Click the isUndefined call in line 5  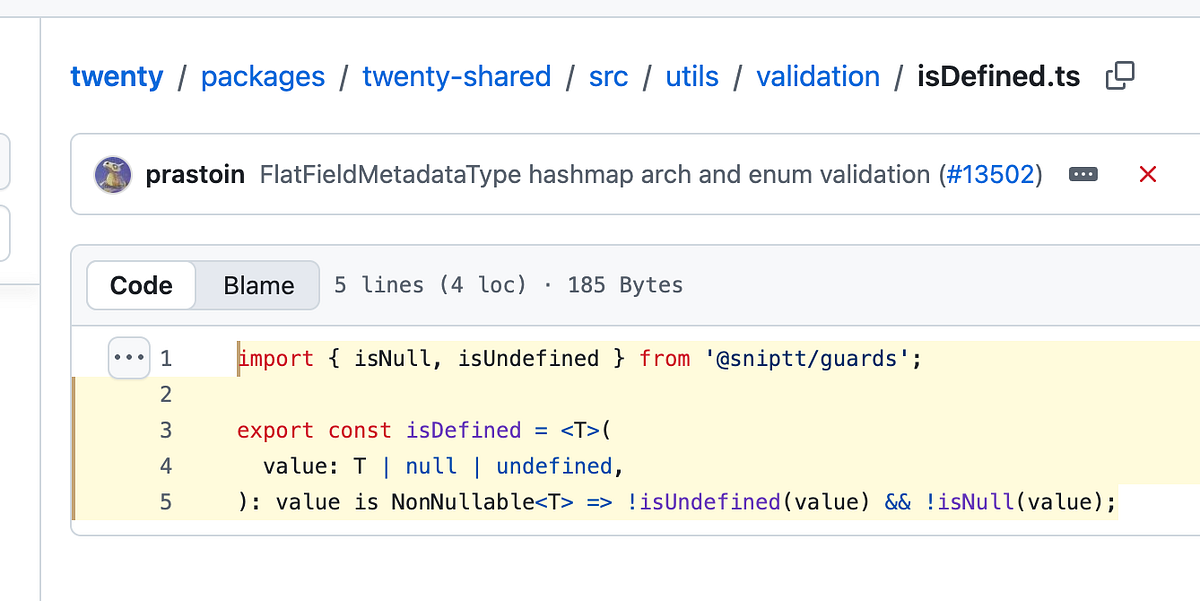pos(710,502)
